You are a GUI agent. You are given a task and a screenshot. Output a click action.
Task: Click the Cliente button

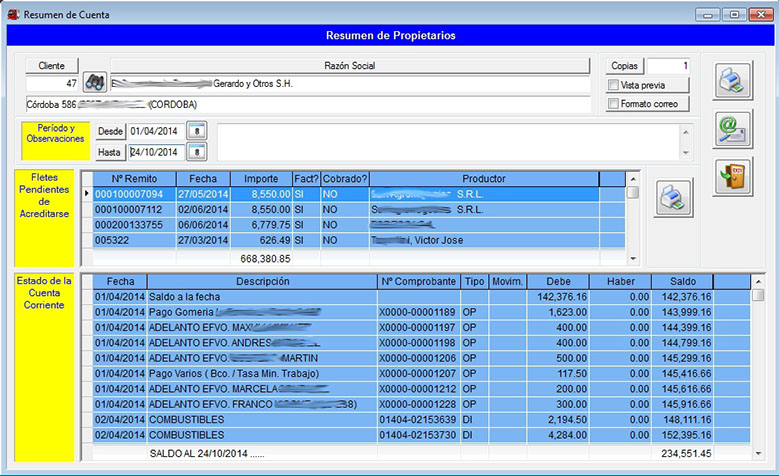tap(51, 65)
